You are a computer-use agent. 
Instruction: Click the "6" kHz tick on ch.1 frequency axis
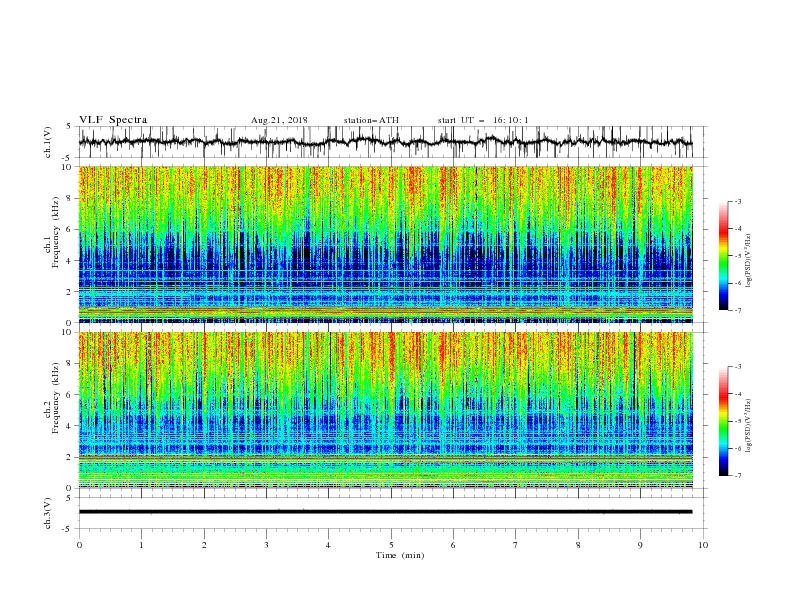(x=70, y=230)
